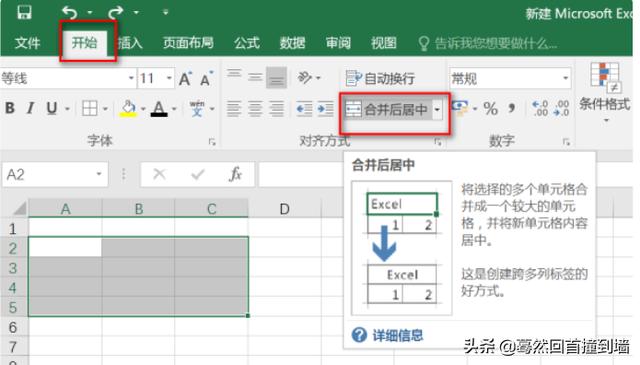
Task: Click Decrease Indent icon
Action: pos(304,109)
